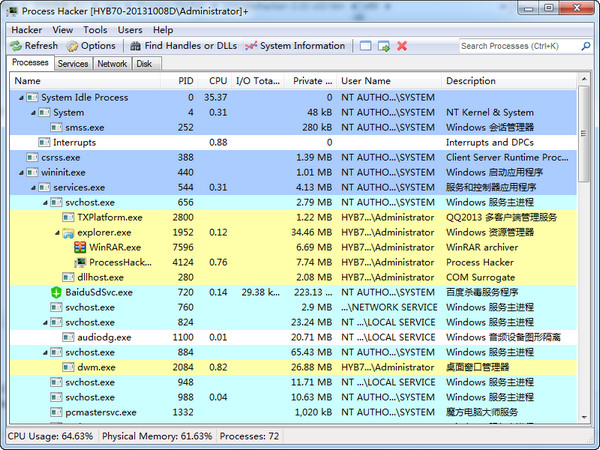Collapse the wininit.exe process tree
This screenshot has width=600, height=450.
(x=20, y=172)
